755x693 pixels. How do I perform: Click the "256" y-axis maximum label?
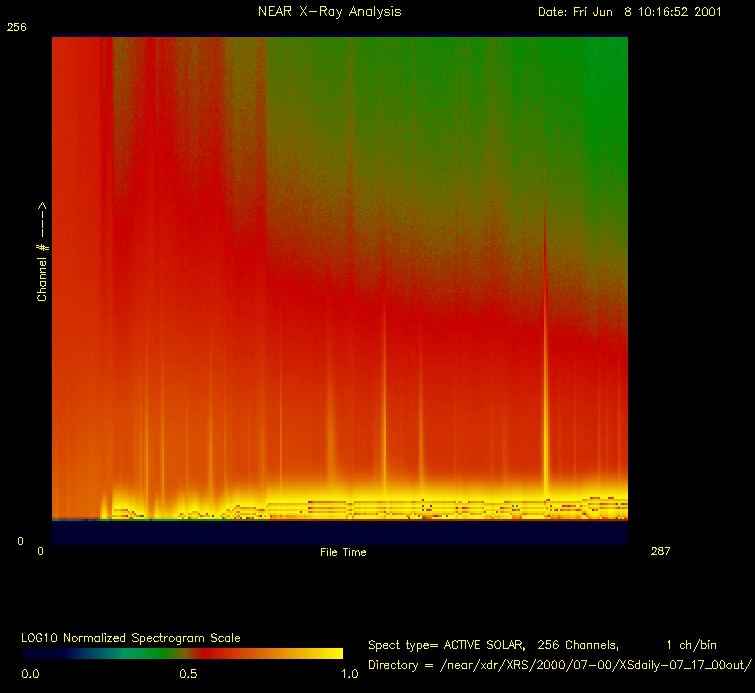(x=18, y=28)
